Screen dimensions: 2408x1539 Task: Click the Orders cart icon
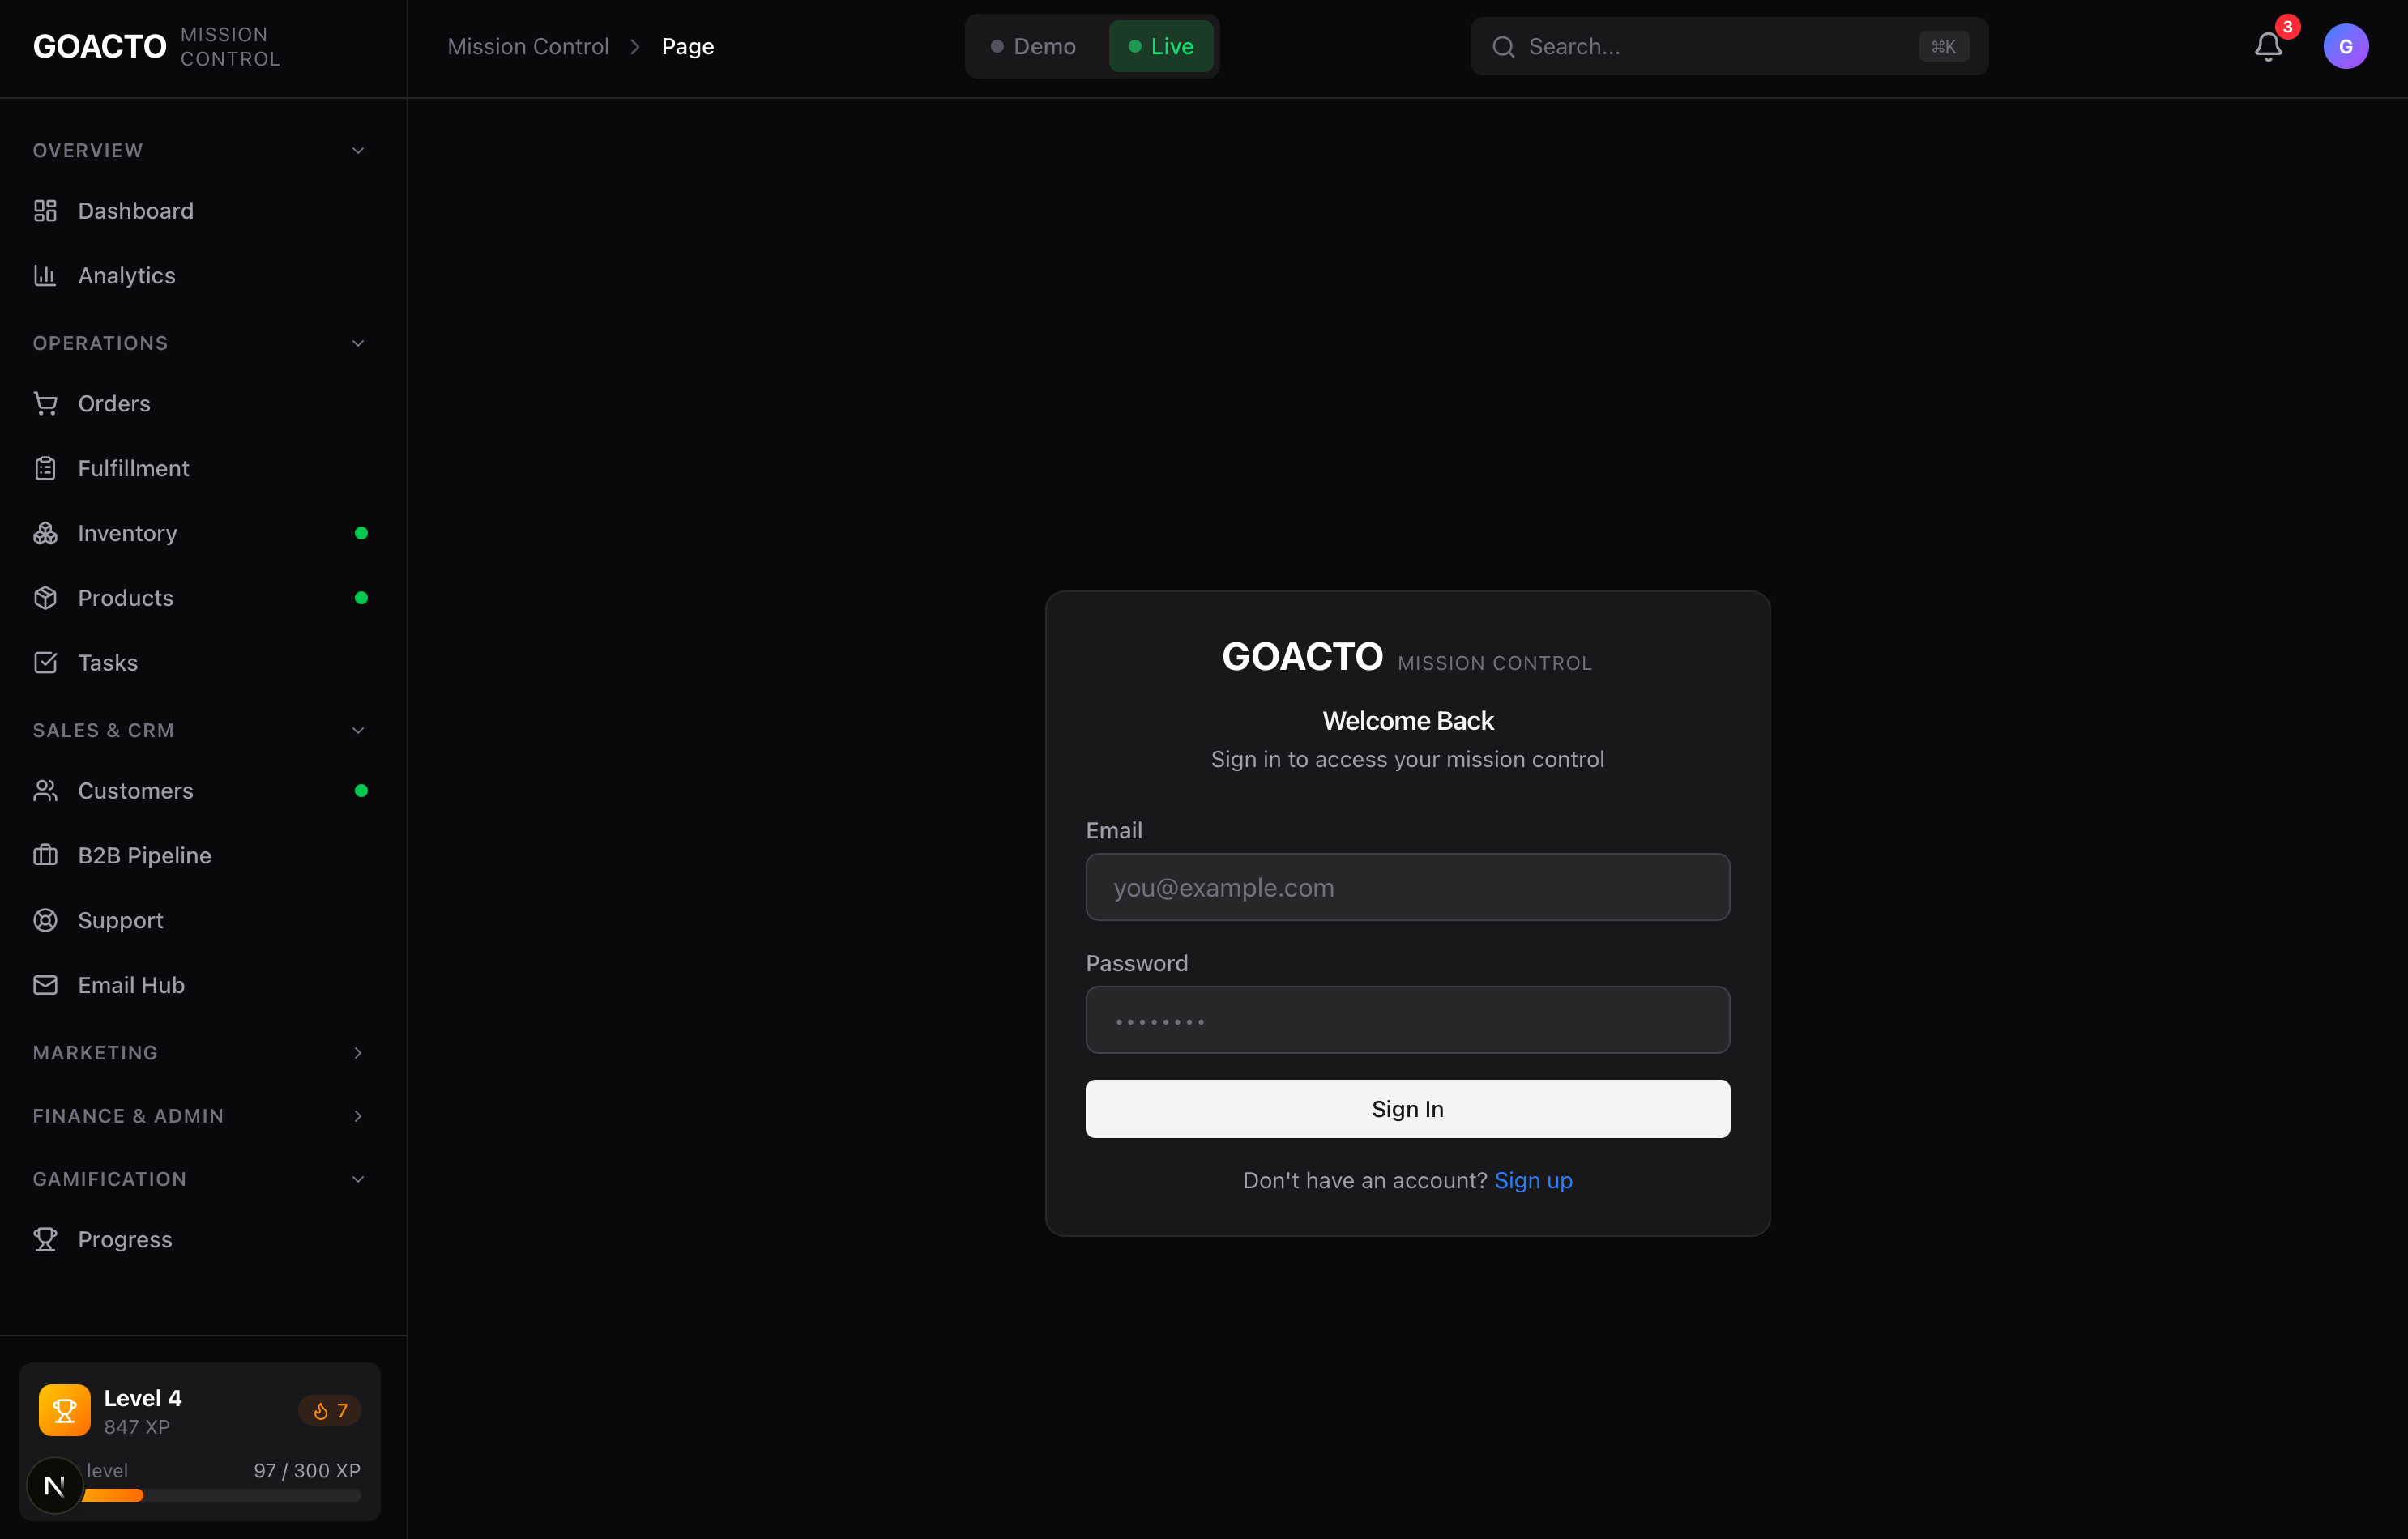click(45, 404)
